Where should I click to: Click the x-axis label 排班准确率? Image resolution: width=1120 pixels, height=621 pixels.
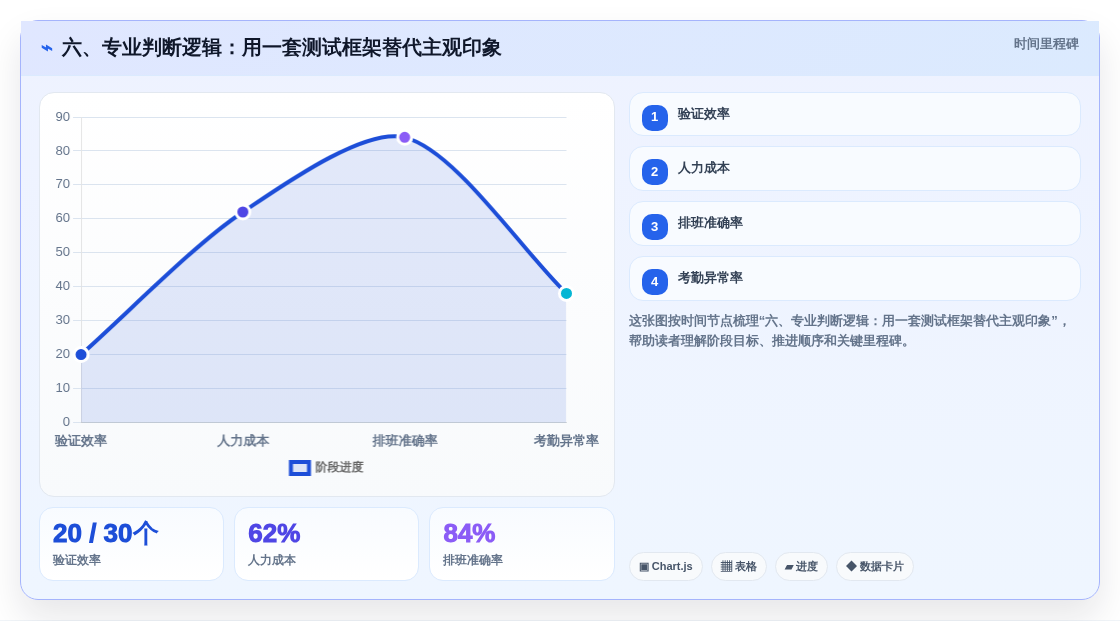tap(405, 441)
